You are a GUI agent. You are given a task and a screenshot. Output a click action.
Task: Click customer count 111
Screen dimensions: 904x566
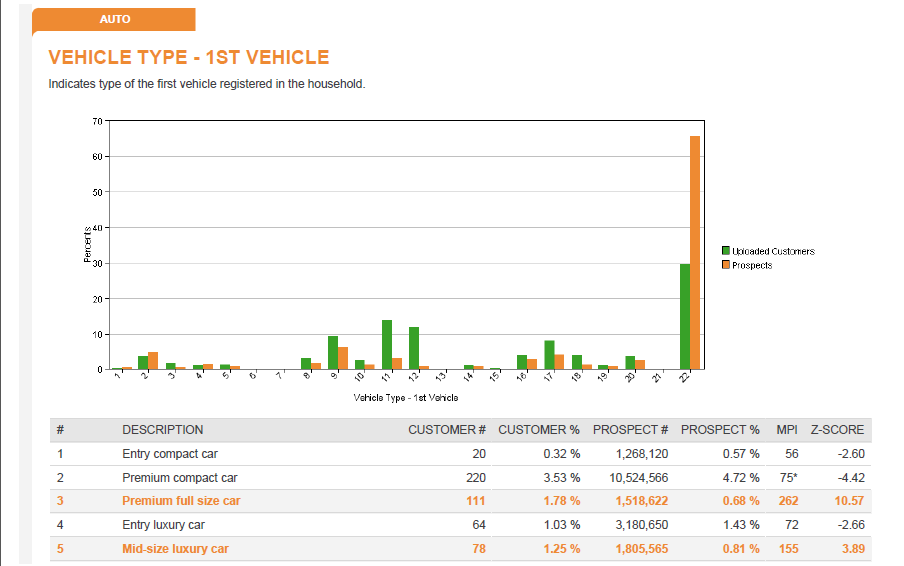click(476, 501)
